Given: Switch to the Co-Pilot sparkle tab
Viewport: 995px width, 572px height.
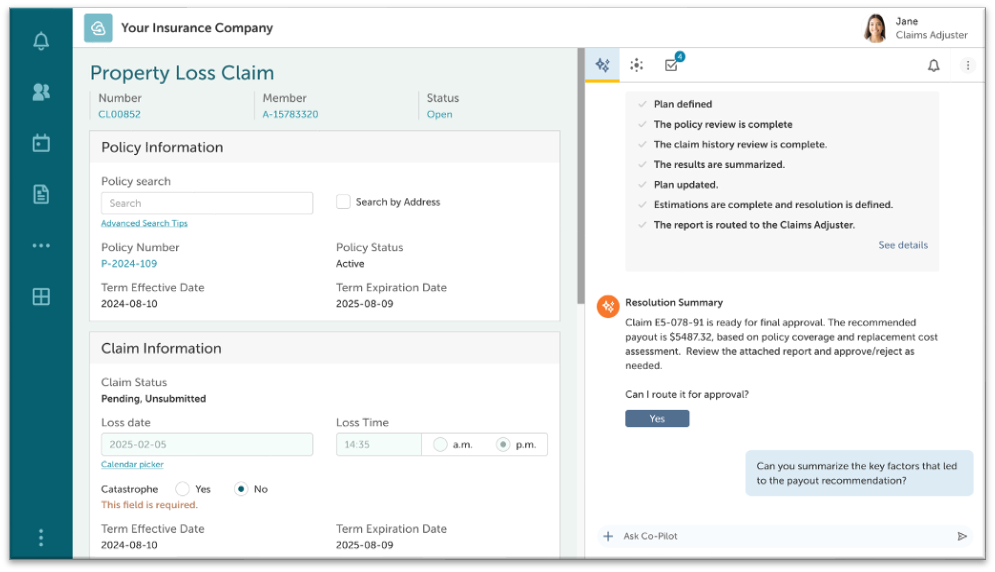Looking at the screenshot, I should click(602, 65).
